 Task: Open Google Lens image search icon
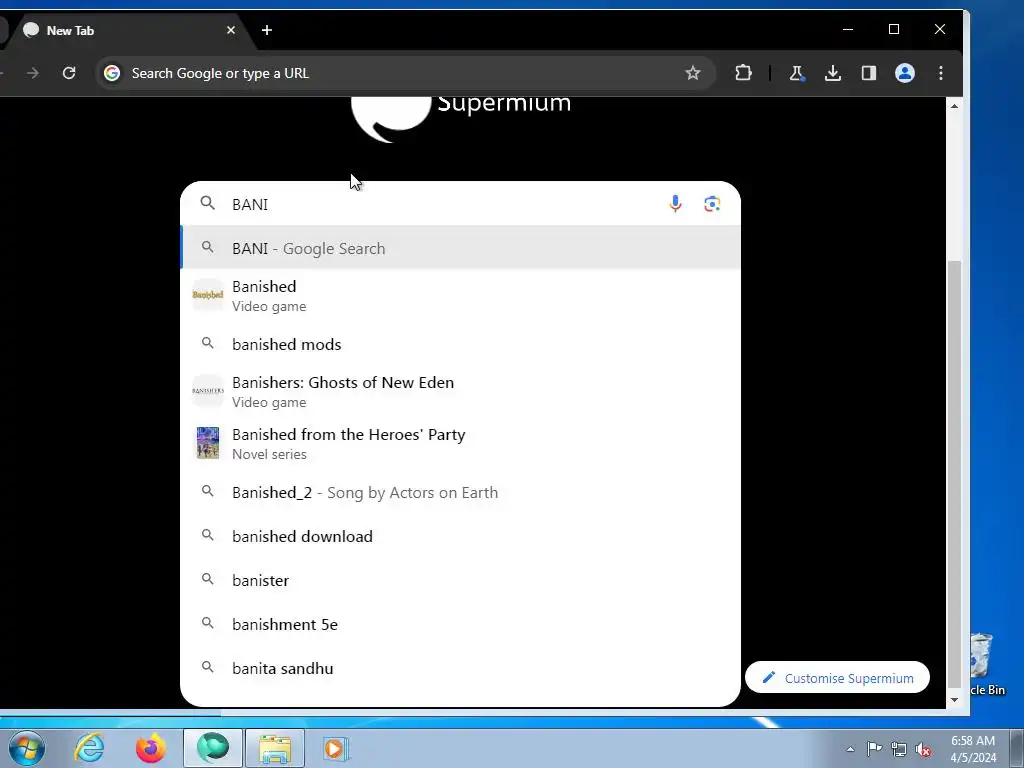coord(712,204)
